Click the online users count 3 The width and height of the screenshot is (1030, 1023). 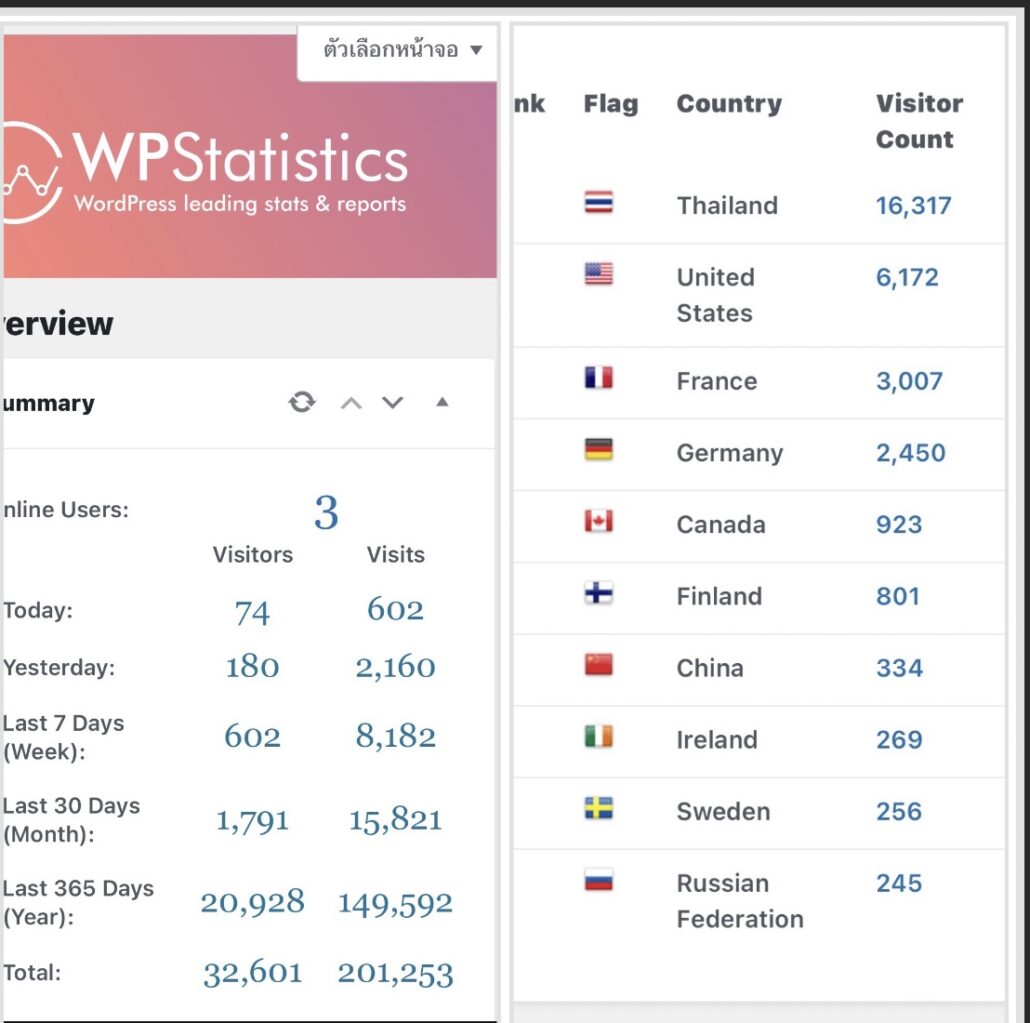(326, 513)
